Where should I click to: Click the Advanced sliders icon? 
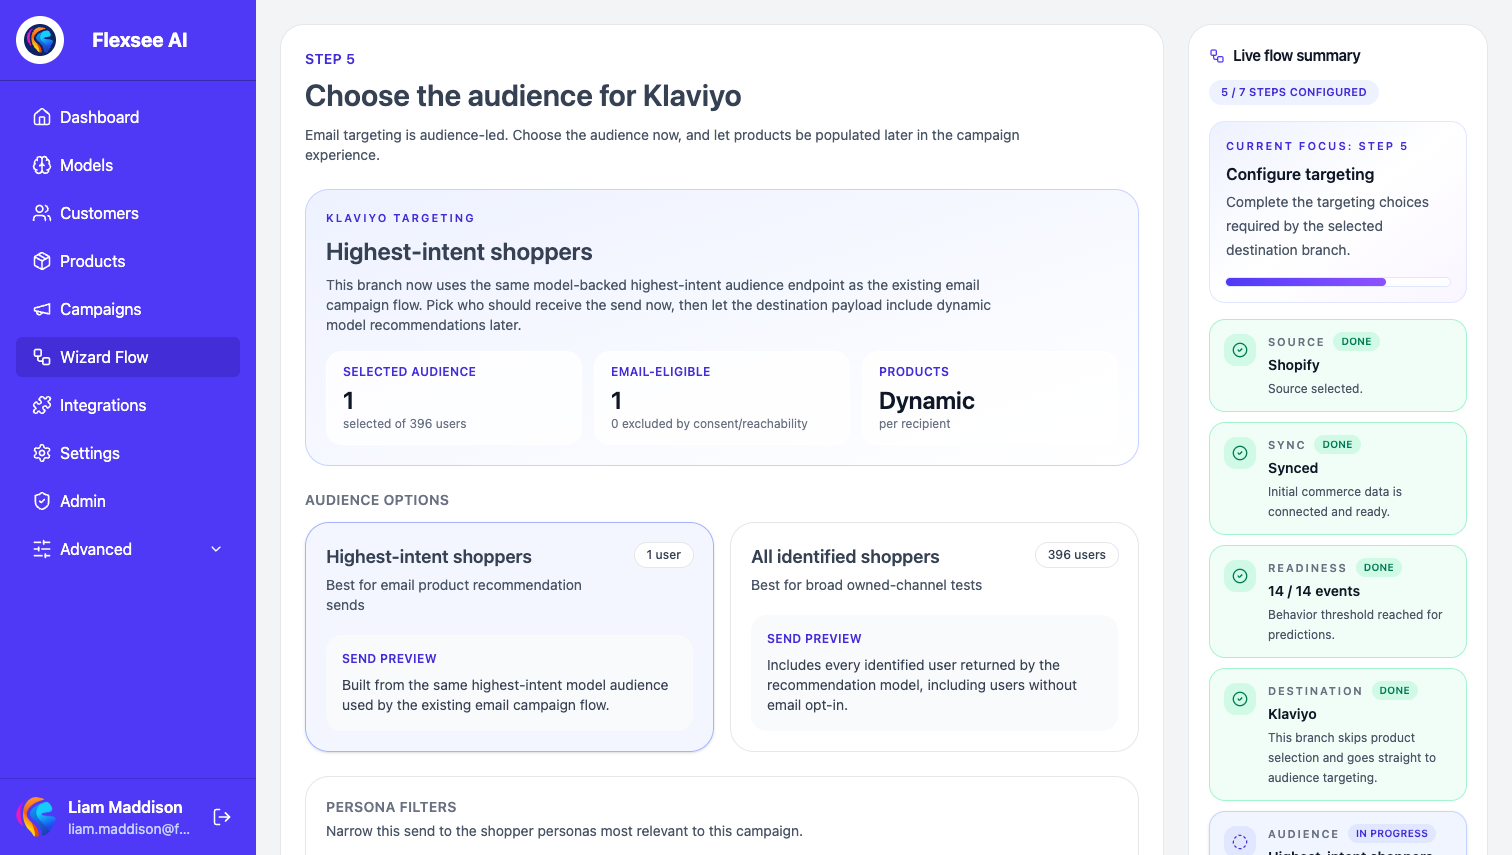pyautogui.click(x=42, y=549)
